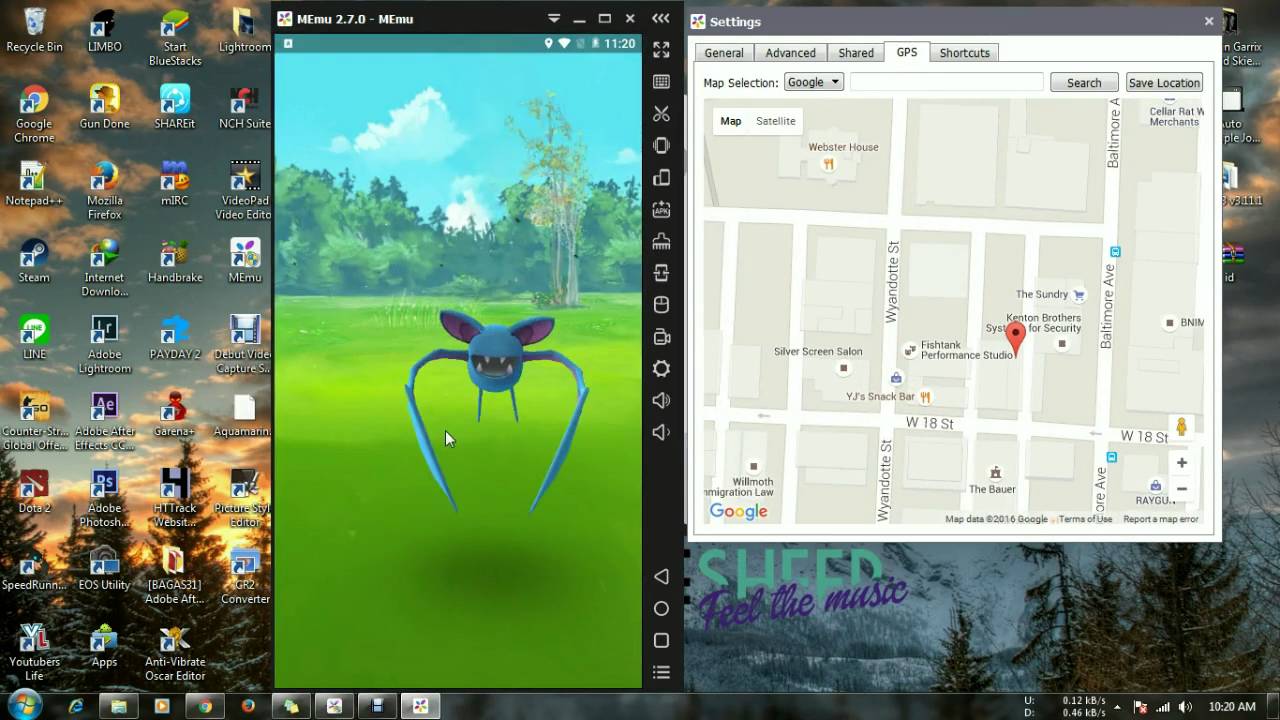
Task: Switch map view to Satellite mode
Action: point(776,121)
